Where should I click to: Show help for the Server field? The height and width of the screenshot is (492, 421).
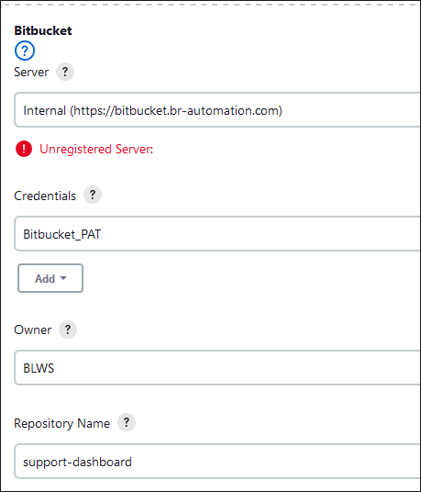(65, 71)
